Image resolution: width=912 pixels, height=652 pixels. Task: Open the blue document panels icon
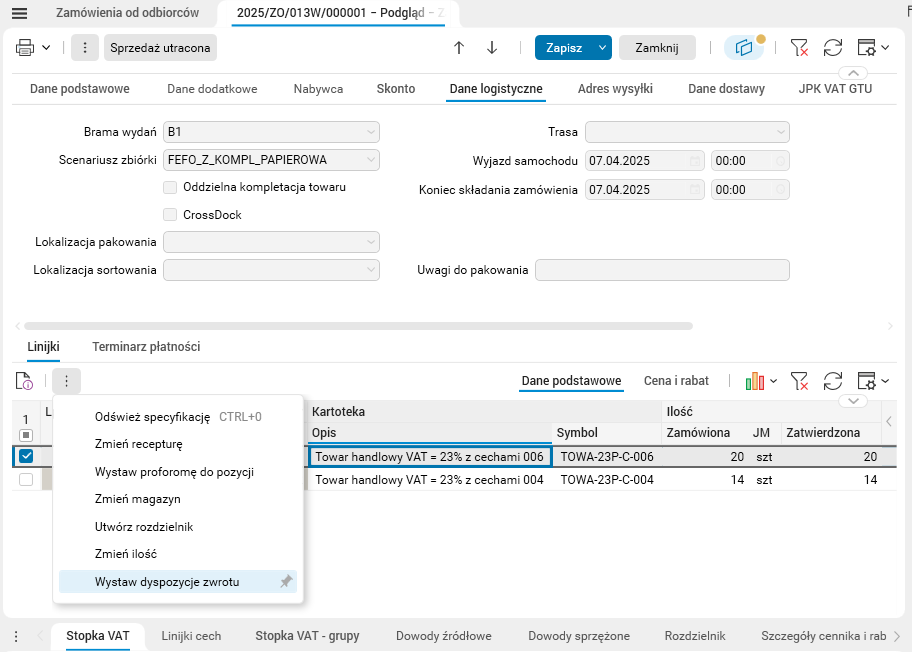pyautogui.click(x=744, y=48)
